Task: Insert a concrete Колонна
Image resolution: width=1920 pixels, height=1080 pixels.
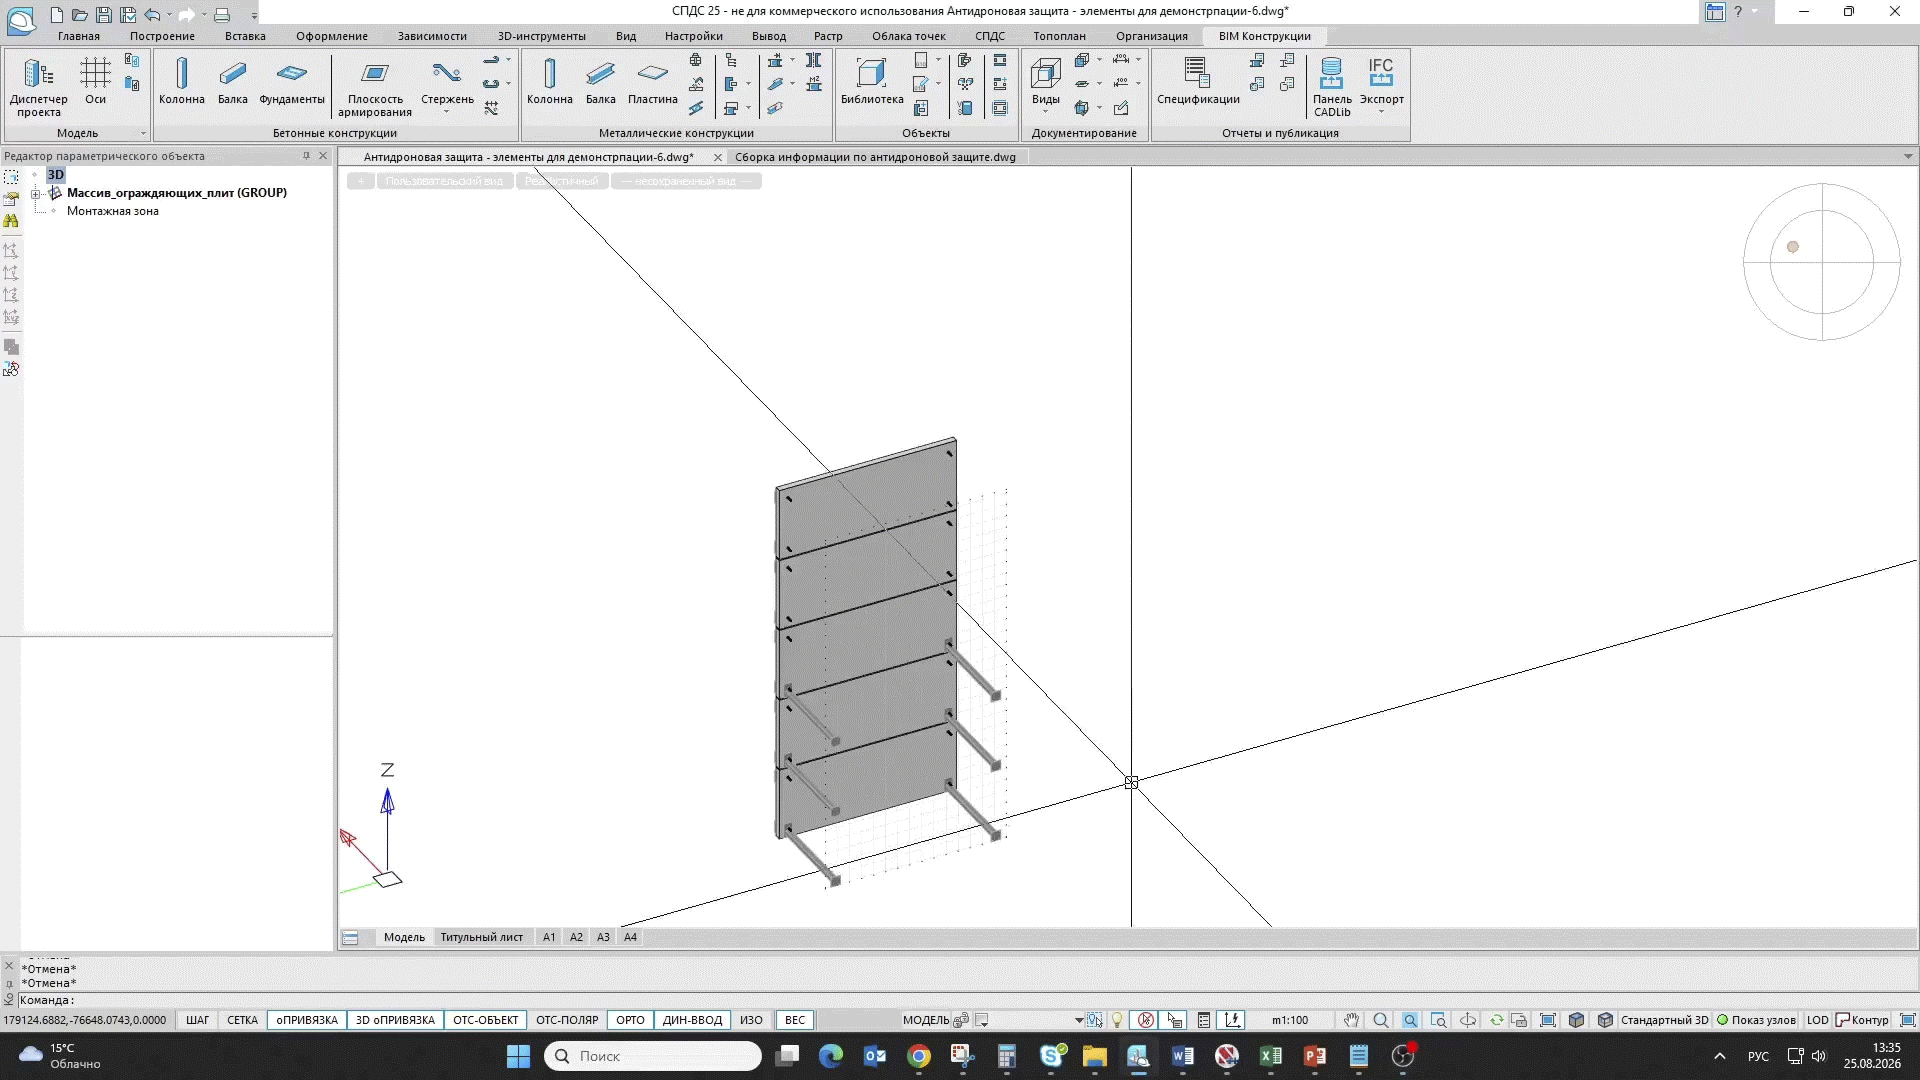Action: [181, 81]
